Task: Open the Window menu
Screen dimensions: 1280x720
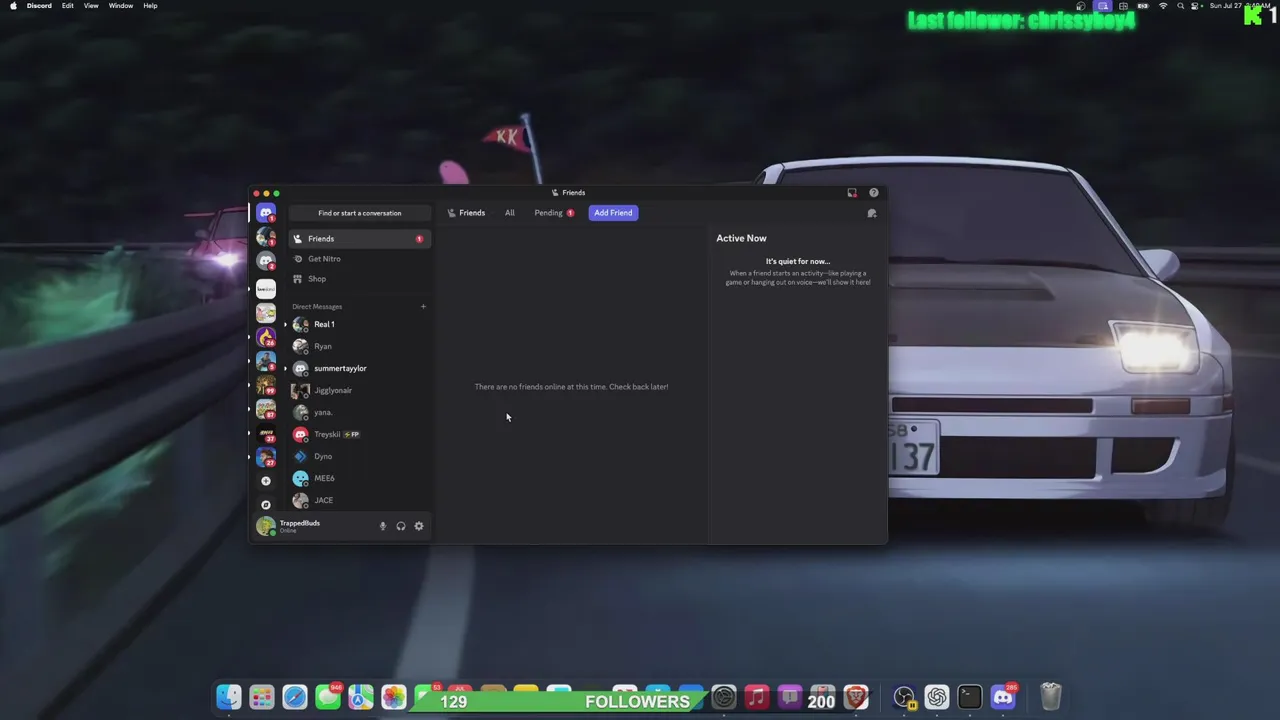Action: pyautogui.click(x=121, y=6)
